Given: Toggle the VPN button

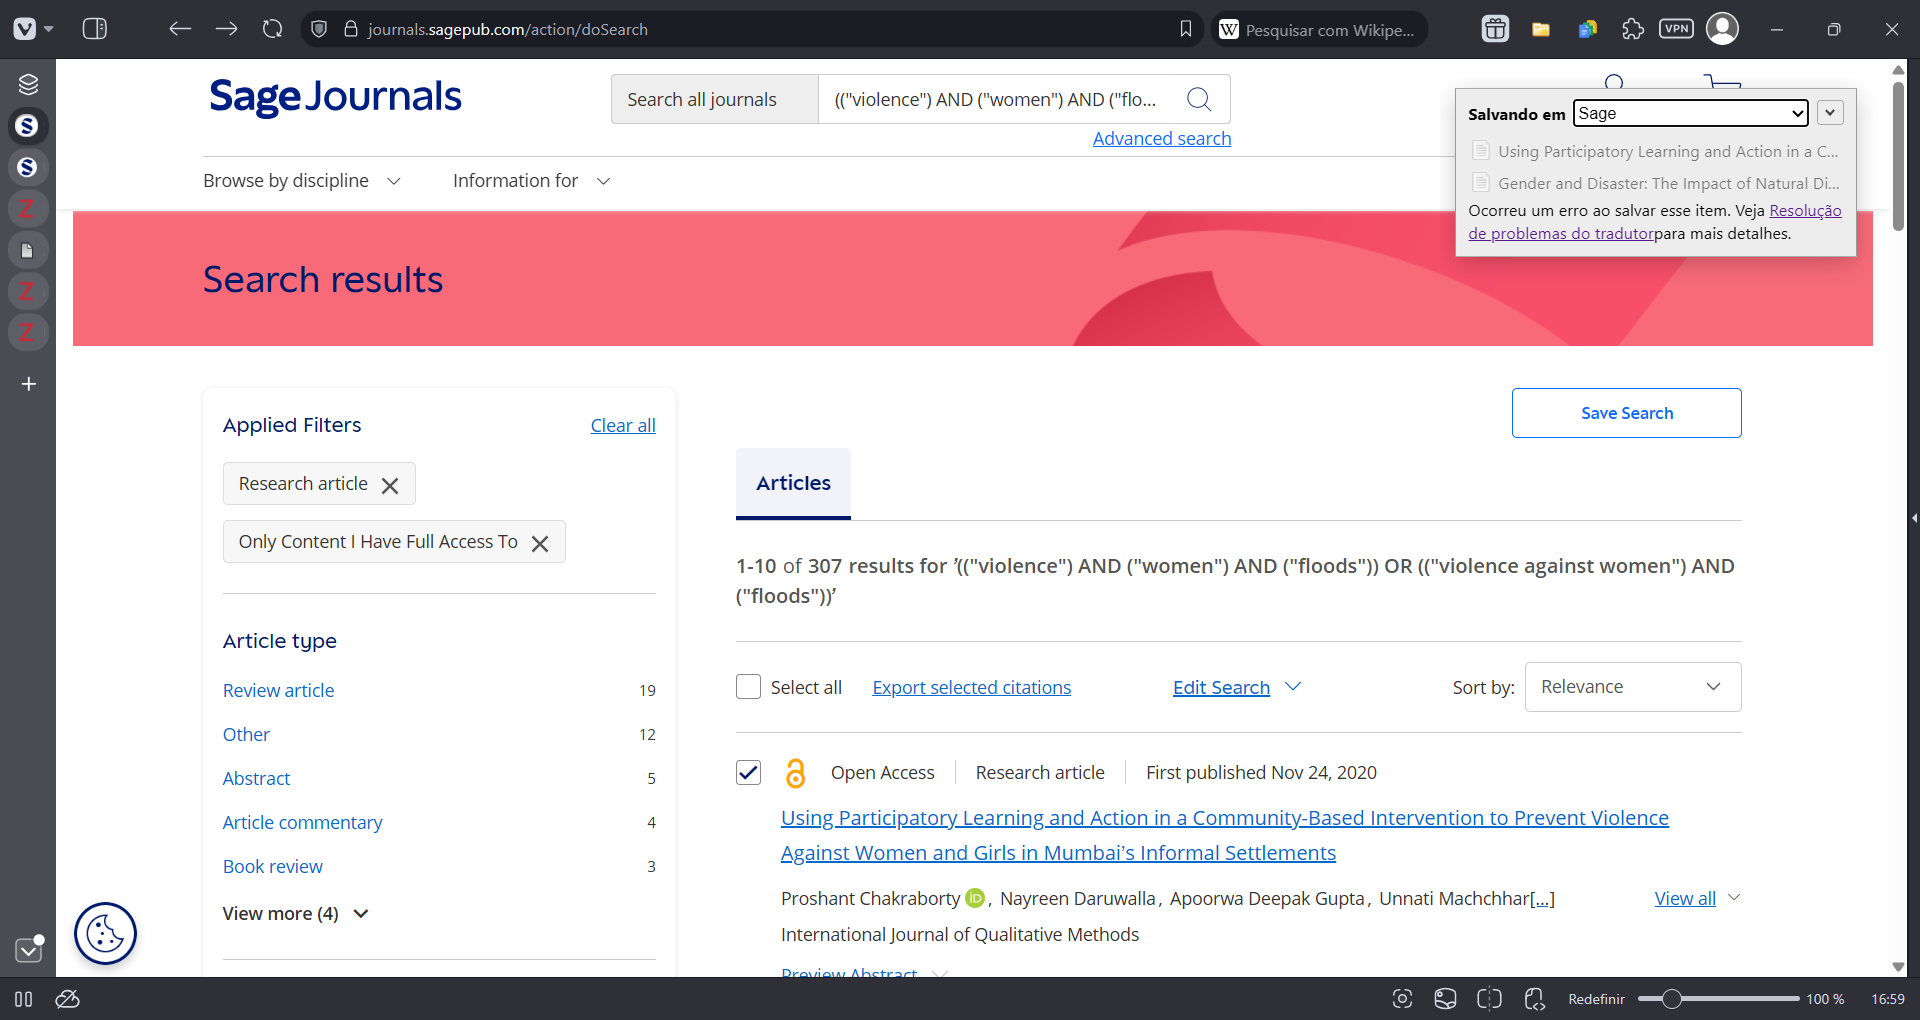Looking at the screenshot, I should click(1677, 29).
